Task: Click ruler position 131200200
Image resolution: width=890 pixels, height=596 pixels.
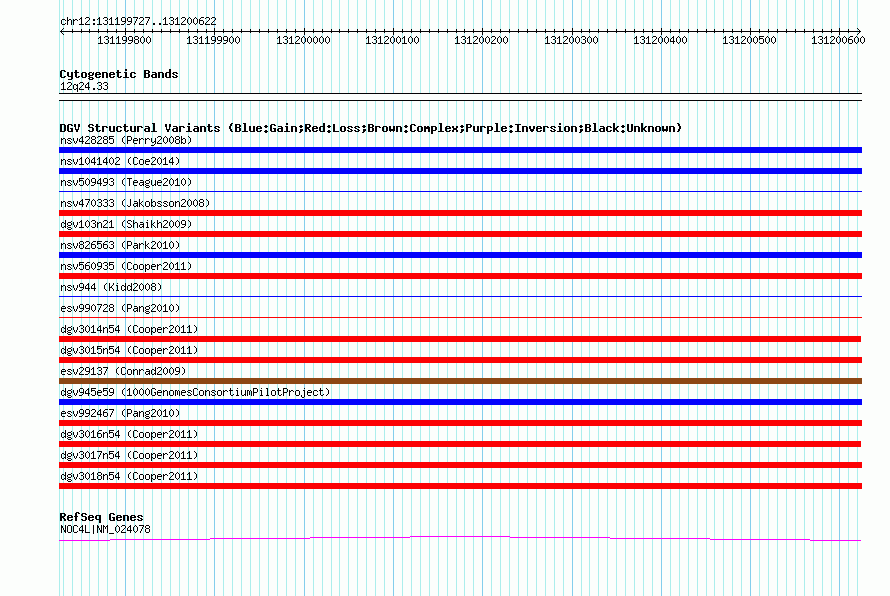Action: tap(481, 40)
